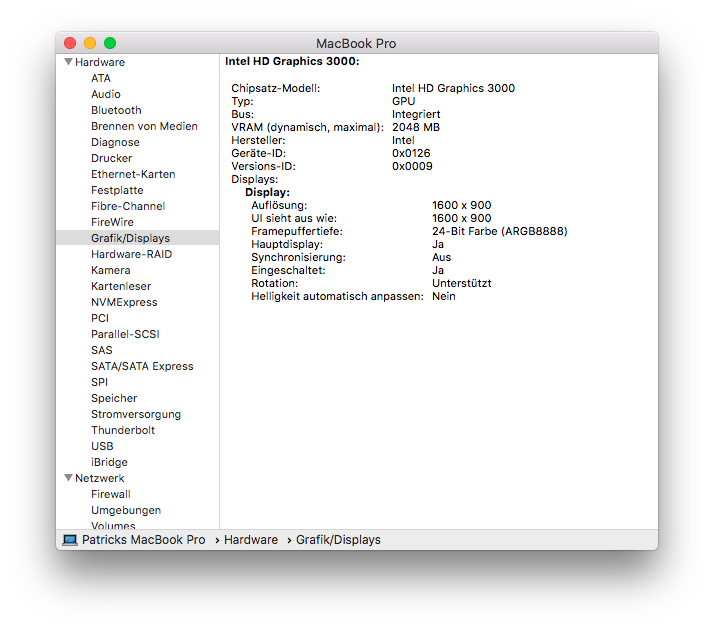Open FireWire in the sidebar

(x=112, y=222)
